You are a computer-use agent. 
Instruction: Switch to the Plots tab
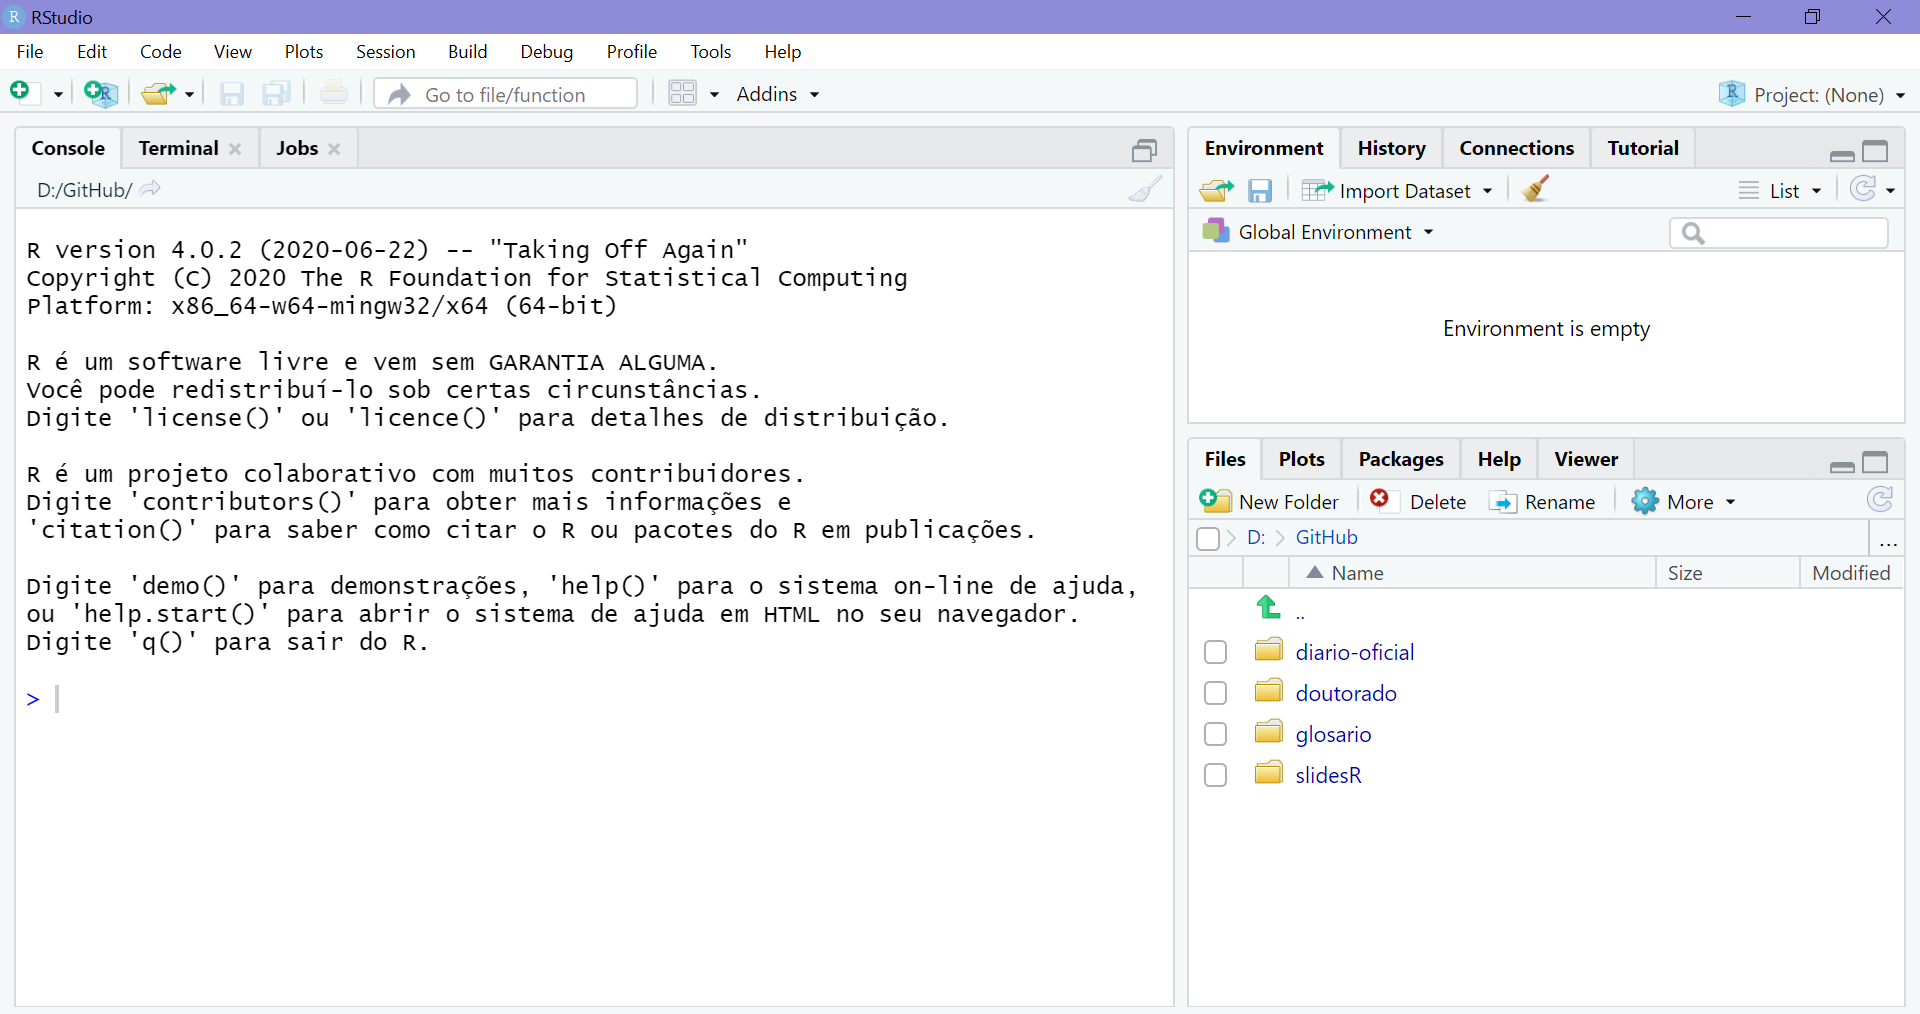(x=1301, y=459)
